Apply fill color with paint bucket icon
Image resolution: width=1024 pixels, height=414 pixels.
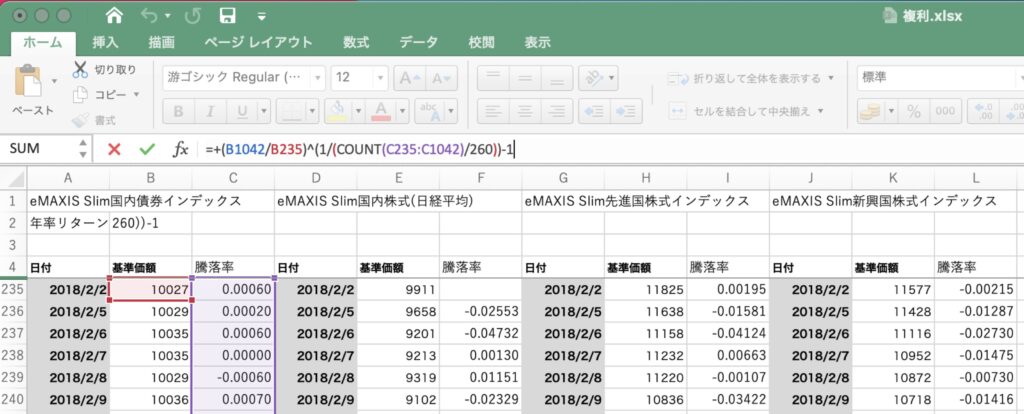pyautogui.click(x=338, y=111)
